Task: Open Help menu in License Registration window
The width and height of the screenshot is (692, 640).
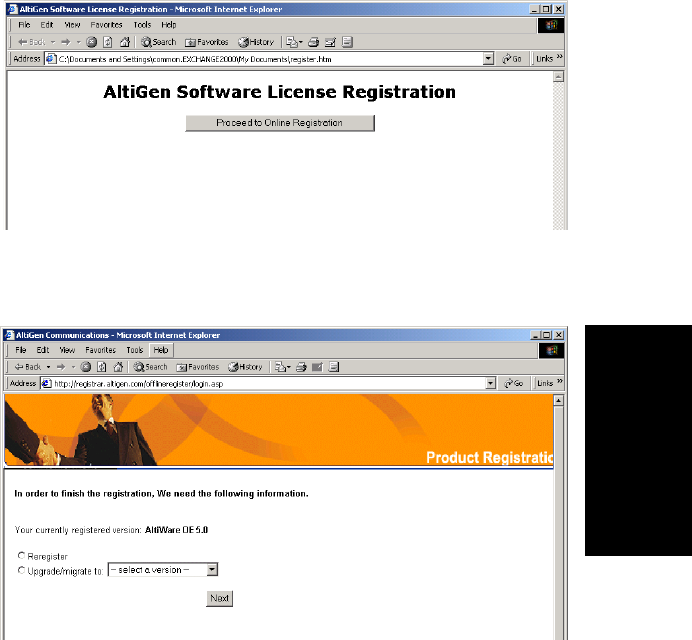Action: point(169,25)
